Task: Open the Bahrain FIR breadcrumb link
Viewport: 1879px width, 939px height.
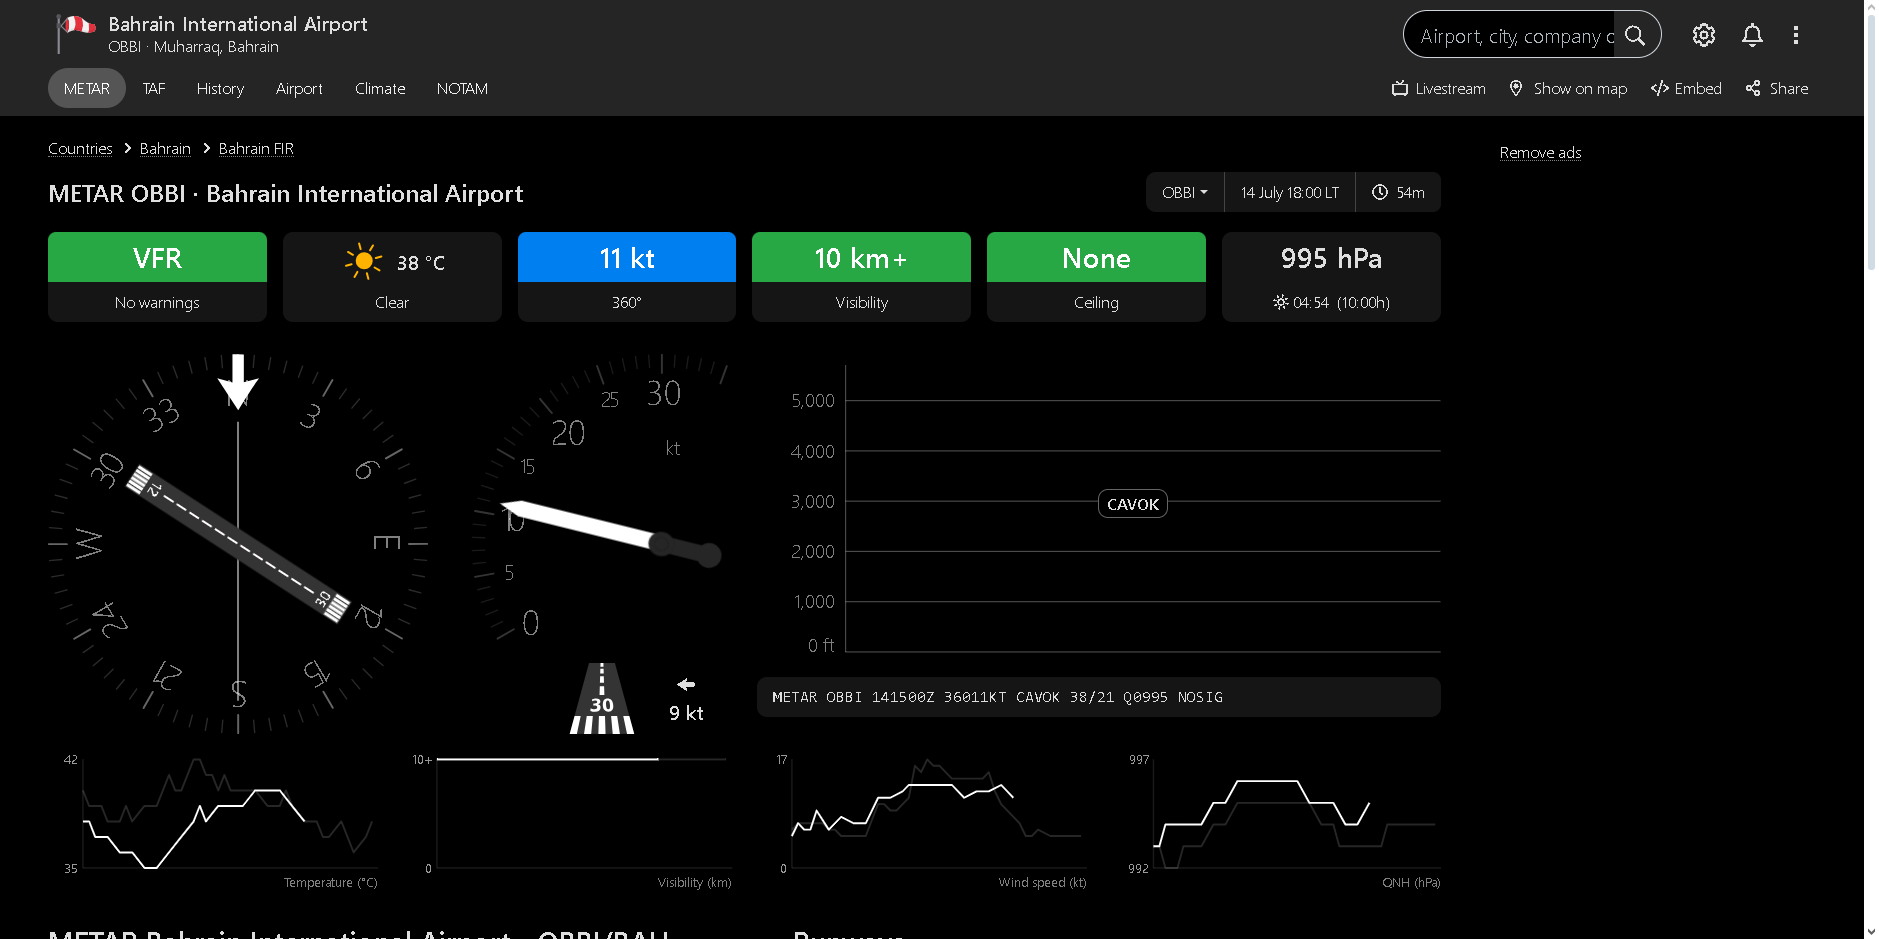Action: [256, 148]
